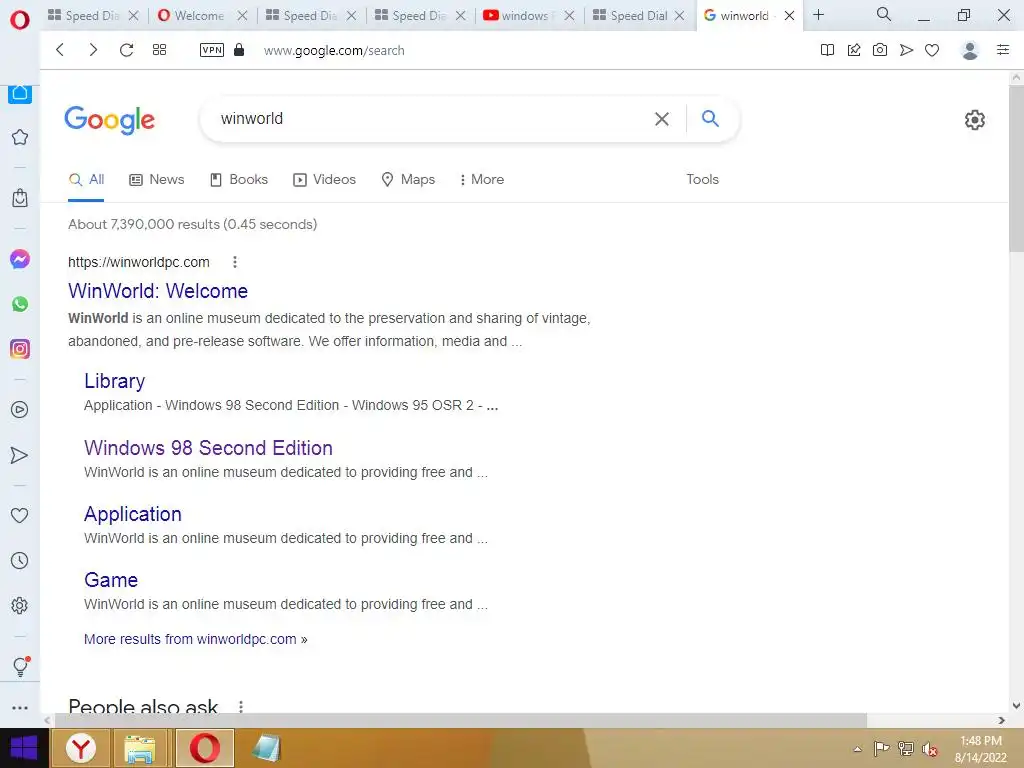Viewport: 1024px width, 768px height.
Task: Open sidebar Shopping bag icon
Action: pos(20,198)
